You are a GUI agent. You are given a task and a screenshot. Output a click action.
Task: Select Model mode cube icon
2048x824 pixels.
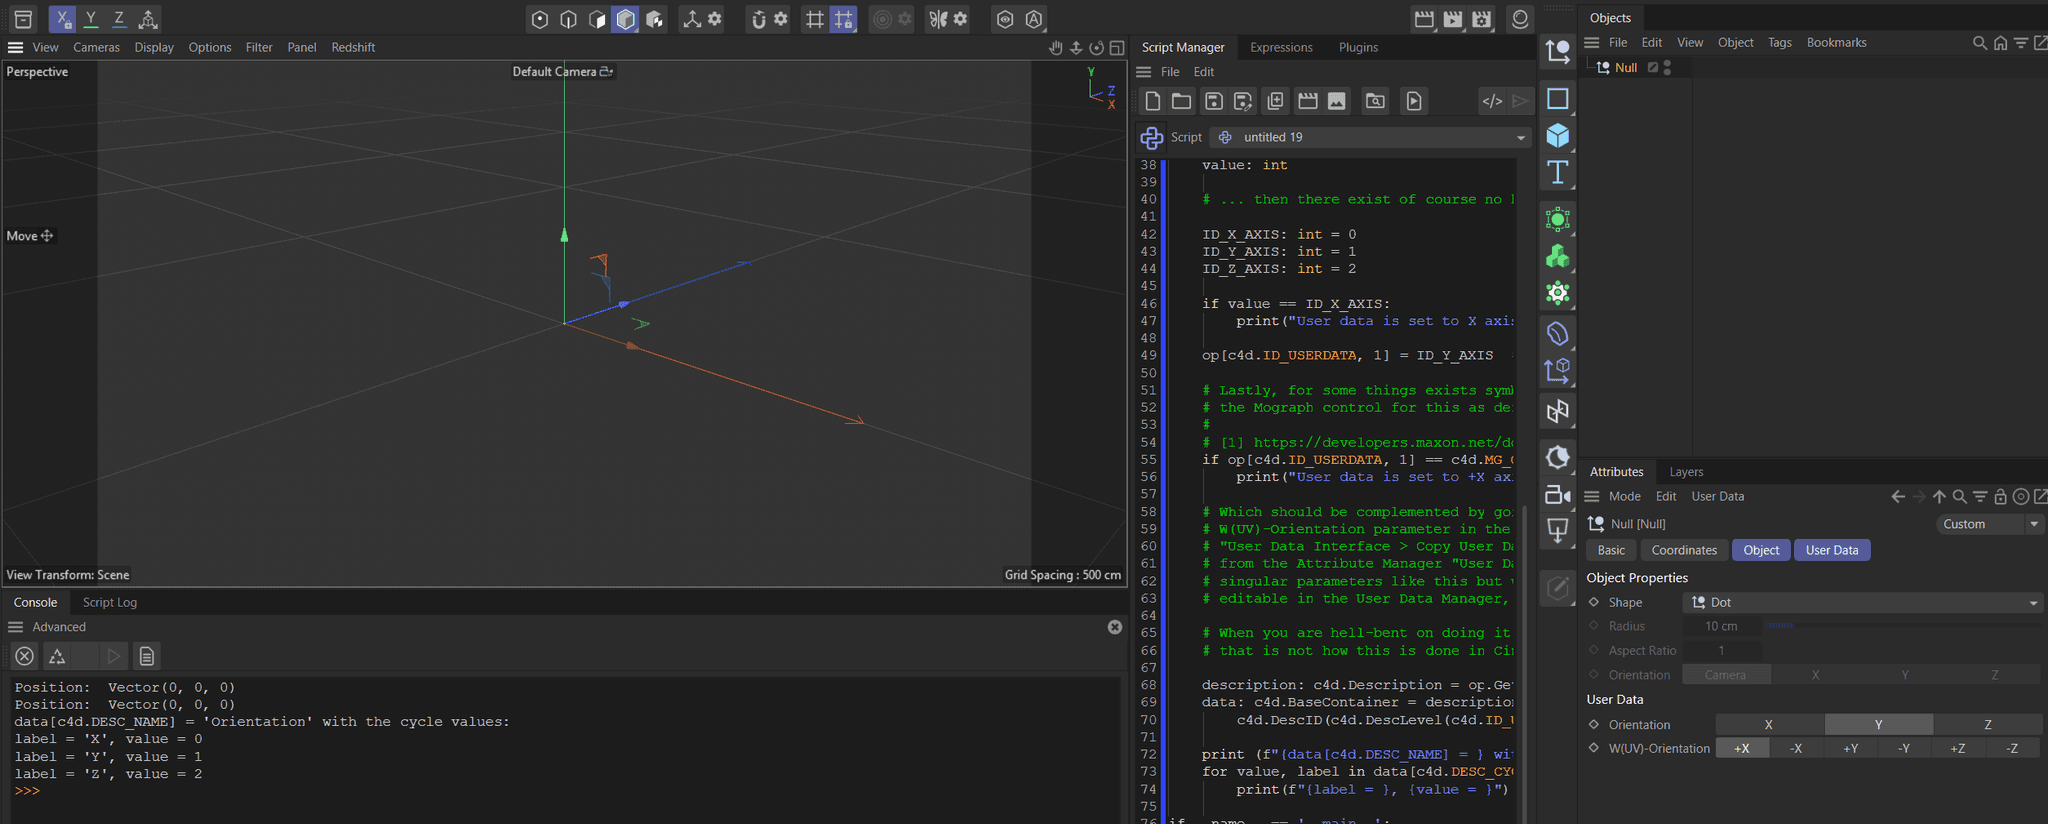[626, 19]
